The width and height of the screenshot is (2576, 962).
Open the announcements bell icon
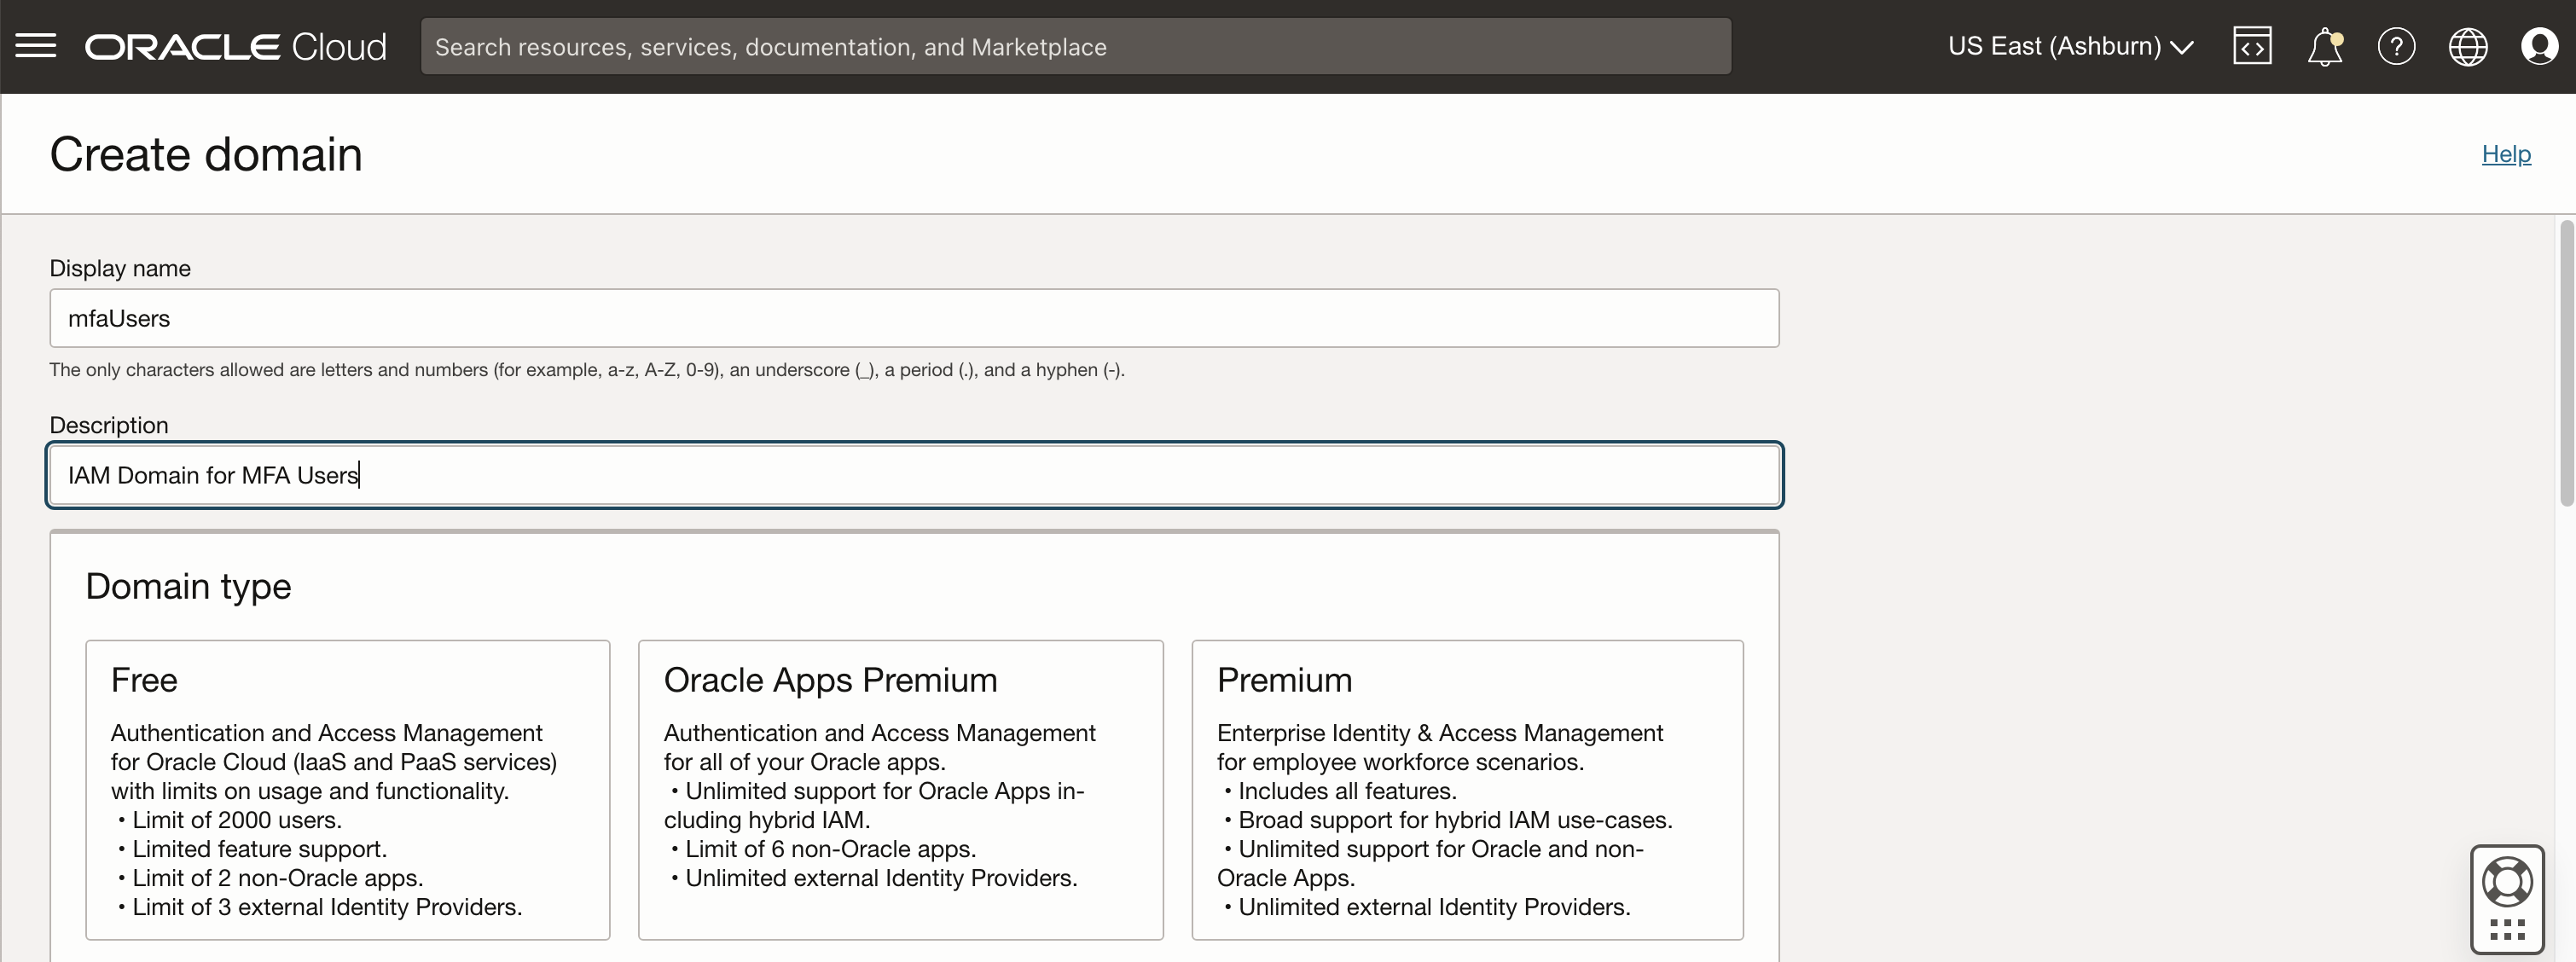coord(2324,47)
